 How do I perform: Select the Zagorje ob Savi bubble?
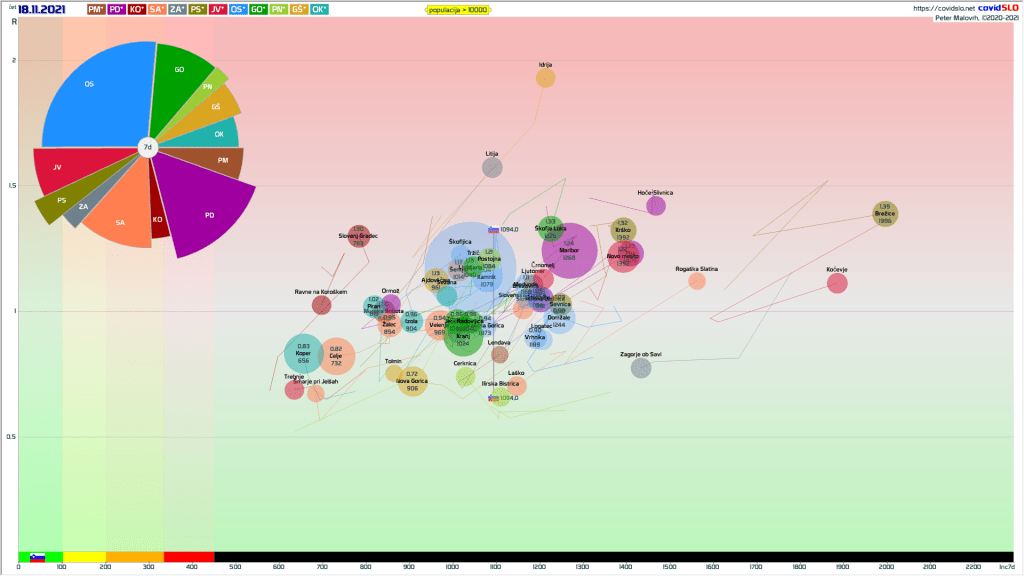(x=641, y=368)
